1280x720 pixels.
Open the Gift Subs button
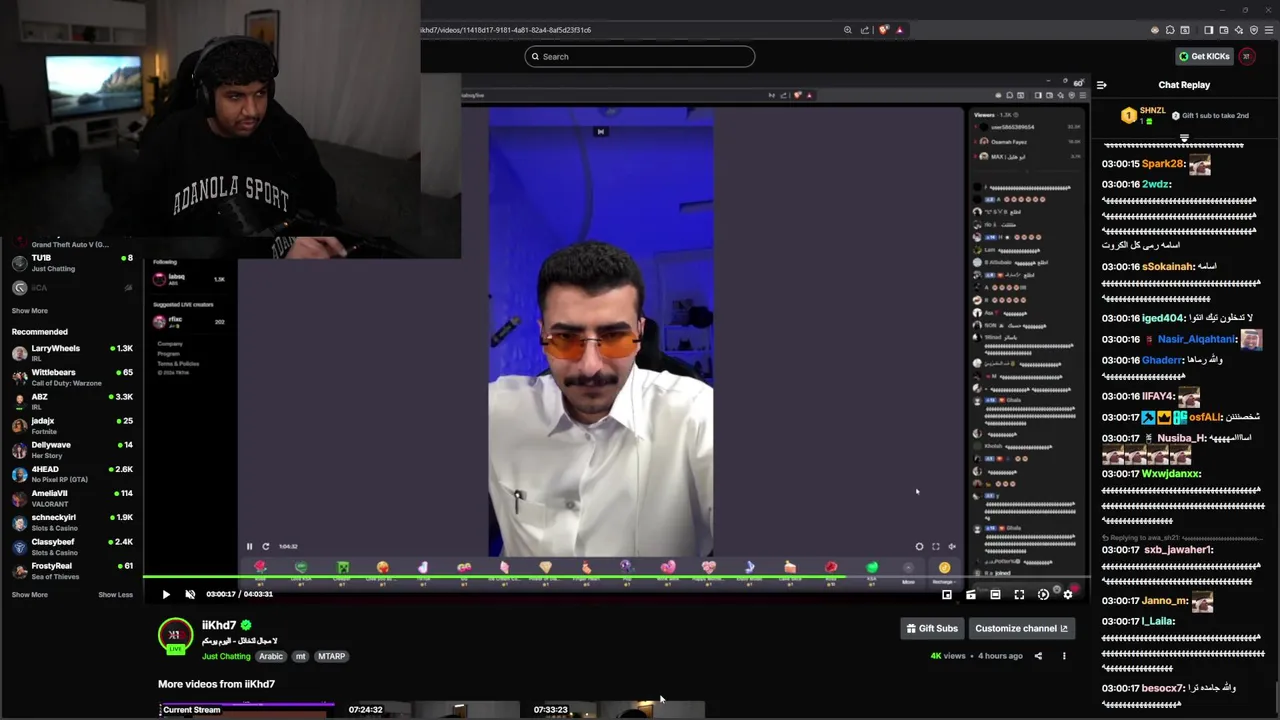[932, 628]
